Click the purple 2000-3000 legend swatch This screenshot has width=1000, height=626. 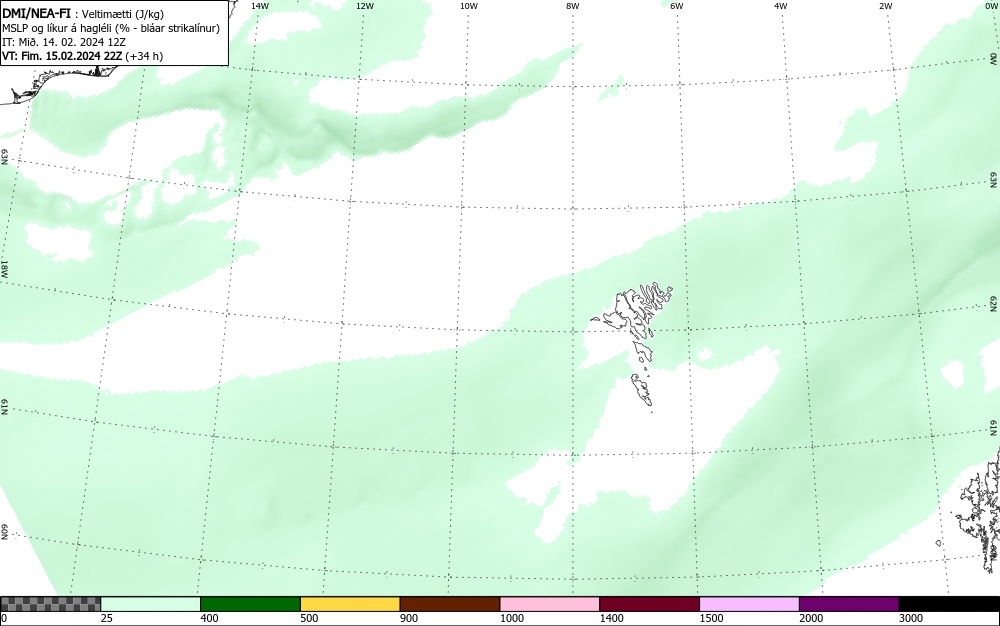[849, 604]
